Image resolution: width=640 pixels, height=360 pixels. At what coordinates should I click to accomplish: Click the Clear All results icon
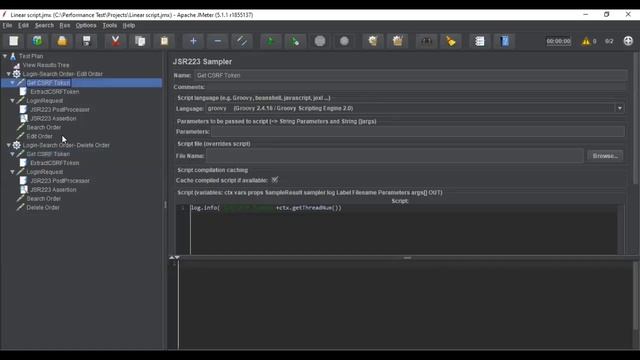pyautogui.click(x=398, y=41)
